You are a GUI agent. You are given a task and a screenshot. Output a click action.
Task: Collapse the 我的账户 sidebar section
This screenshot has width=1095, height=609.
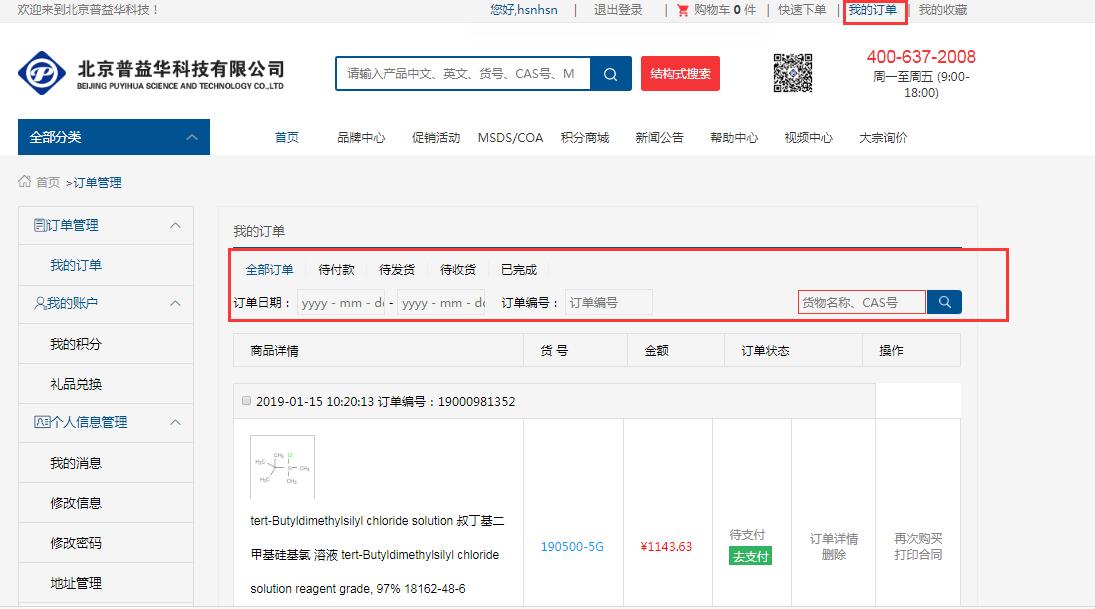click(x=175, y=303)
